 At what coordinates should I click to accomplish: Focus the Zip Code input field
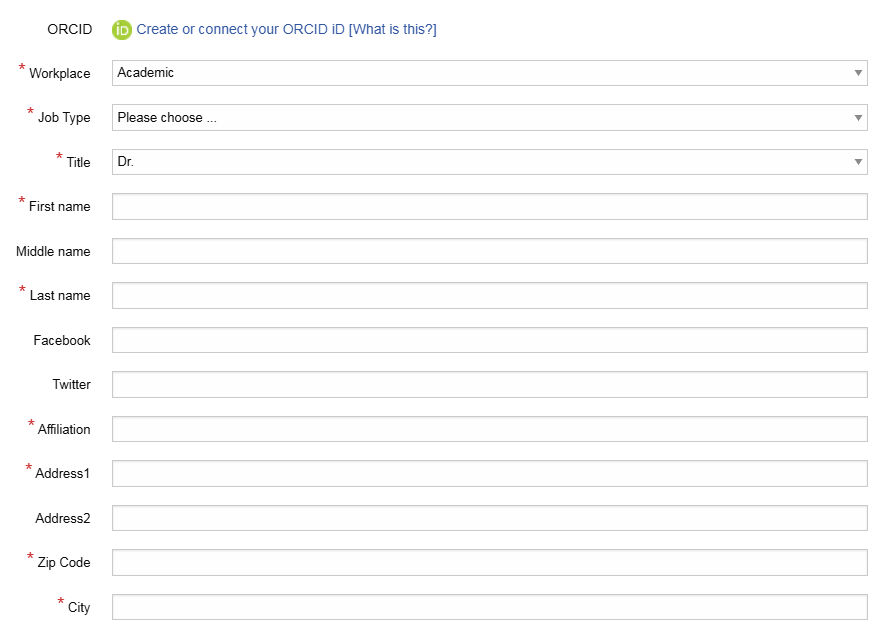[489, 563]
